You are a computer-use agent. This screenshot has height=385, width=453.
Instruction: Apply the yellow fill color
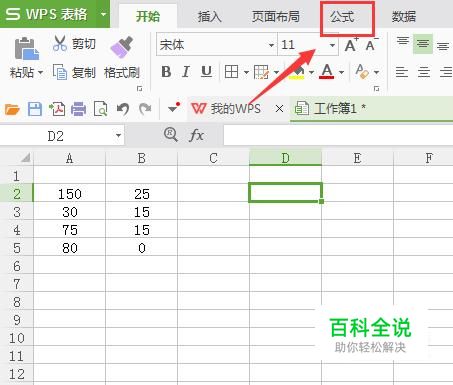pyautogui.click(x=296, y=72)
